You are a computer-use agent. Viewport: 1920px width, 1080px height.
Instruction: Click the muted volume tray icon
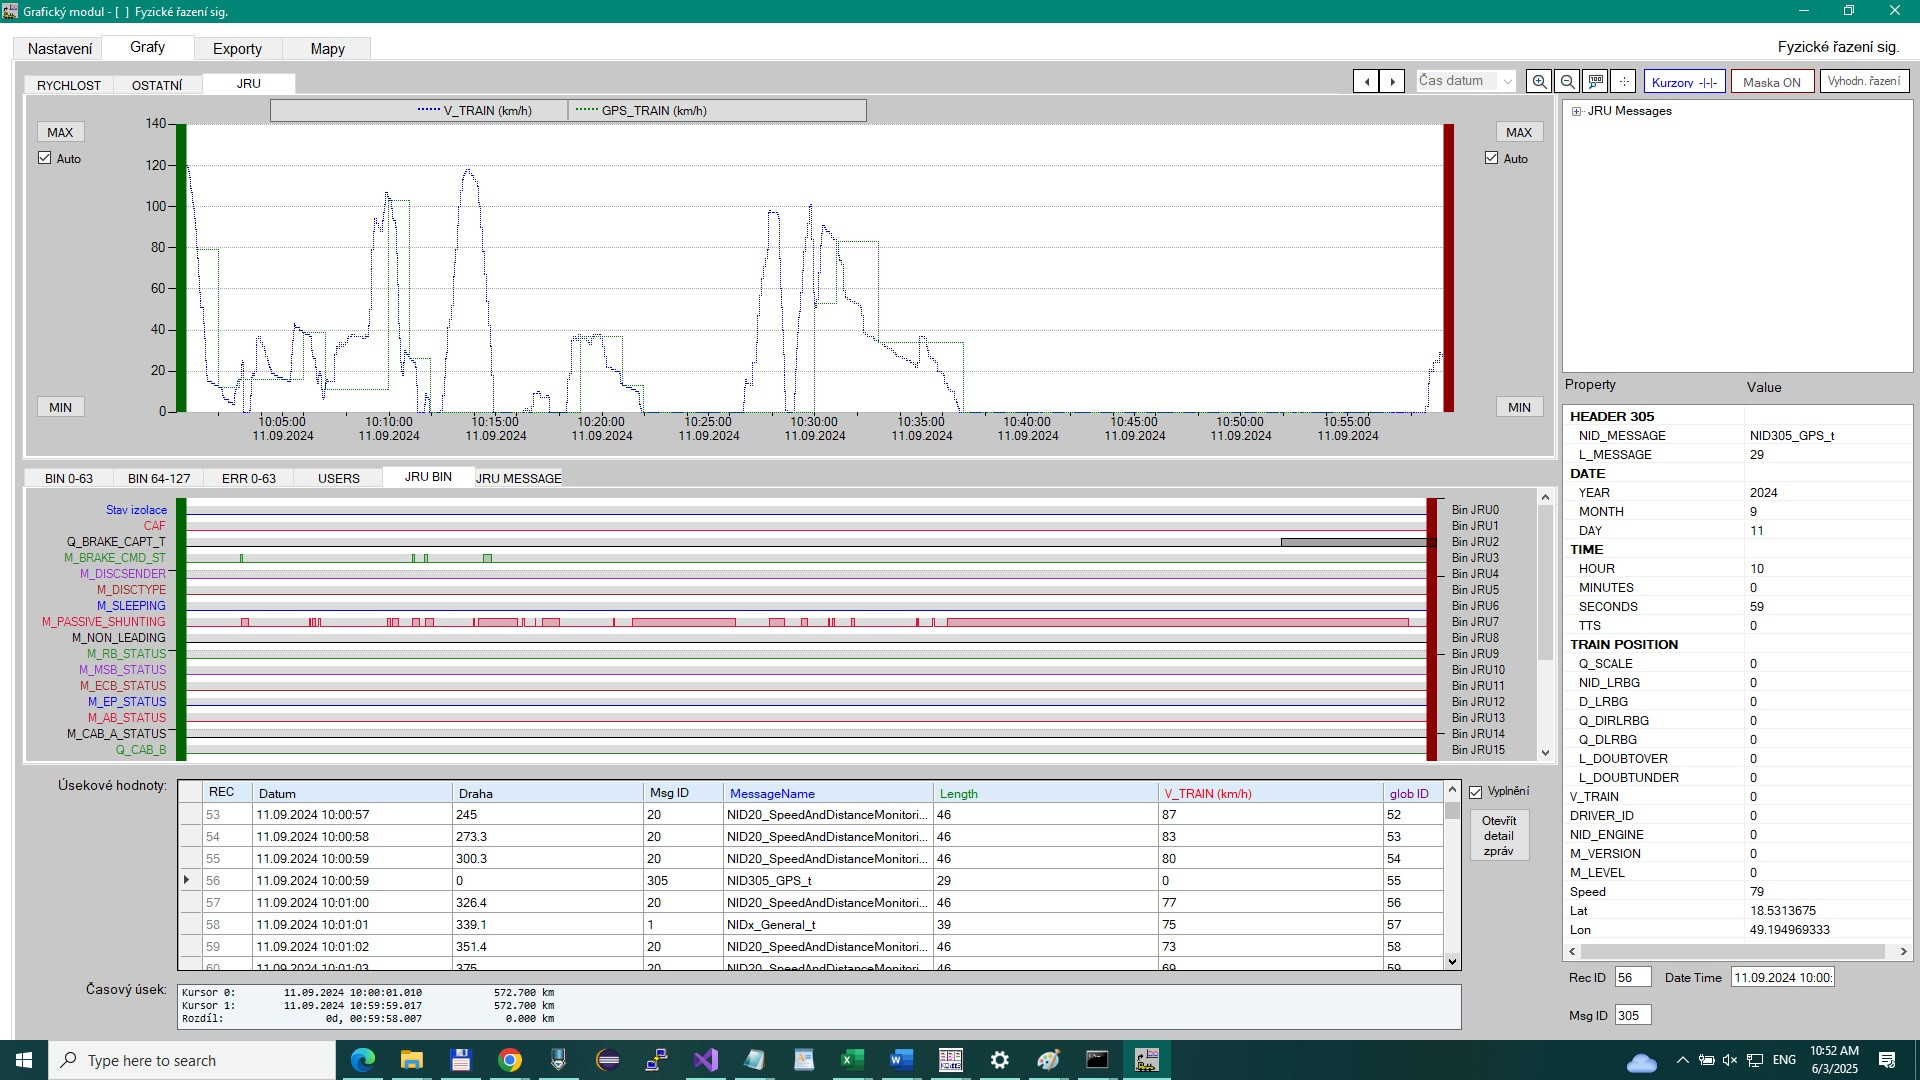click(1730, 1060)
